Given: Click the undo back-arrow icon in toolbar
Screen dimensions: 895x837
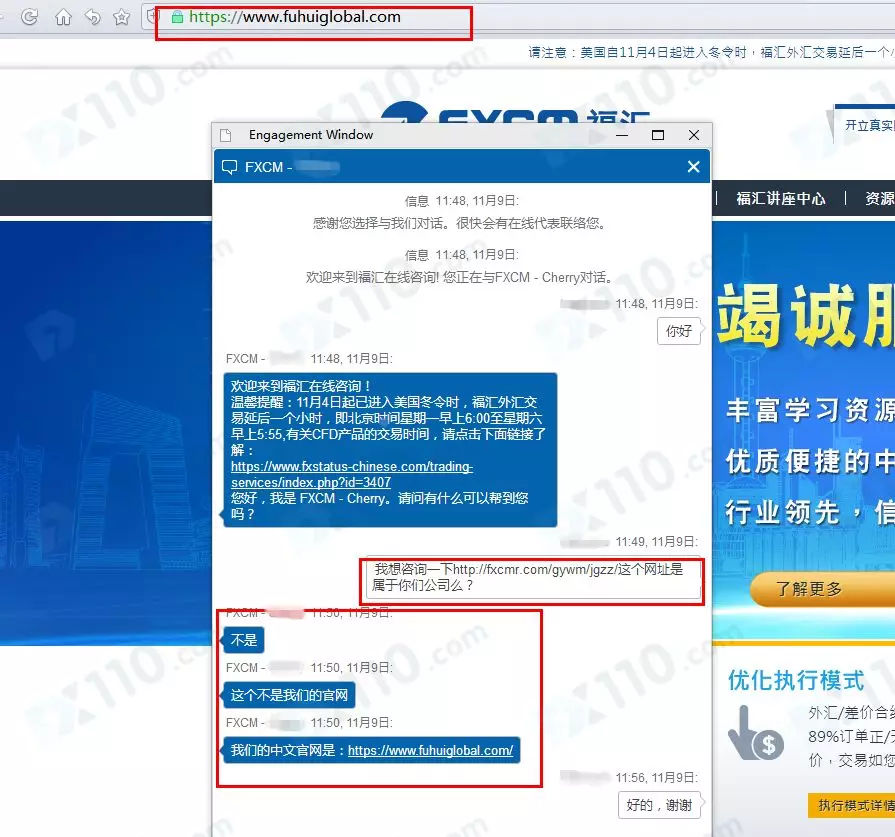Looking at the screenshot, I should pos(92,17).
